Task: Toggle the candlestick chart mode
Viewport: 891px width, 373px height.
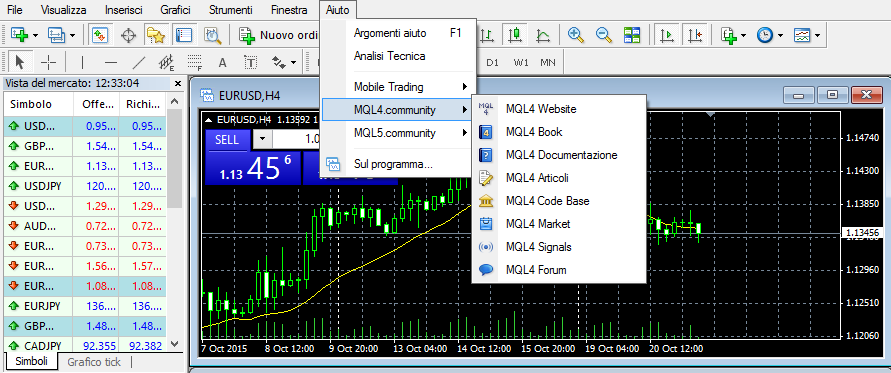Action: coord(515,35)
